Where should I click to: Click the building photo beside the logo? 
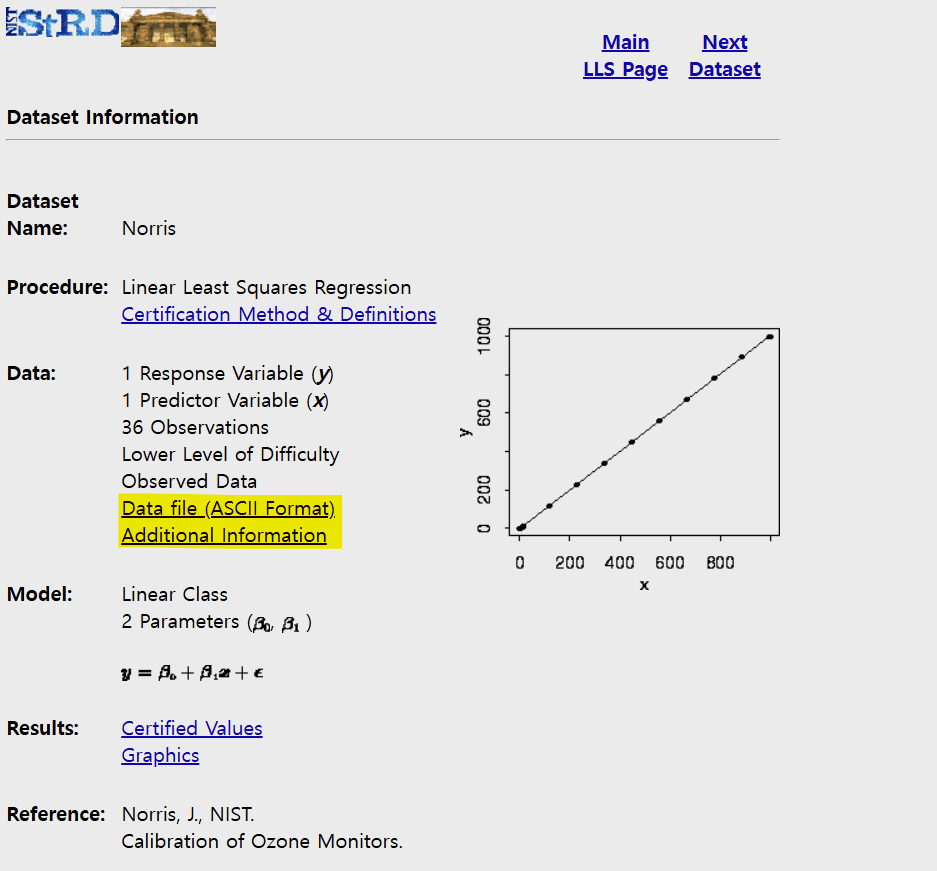coord(168,28)
